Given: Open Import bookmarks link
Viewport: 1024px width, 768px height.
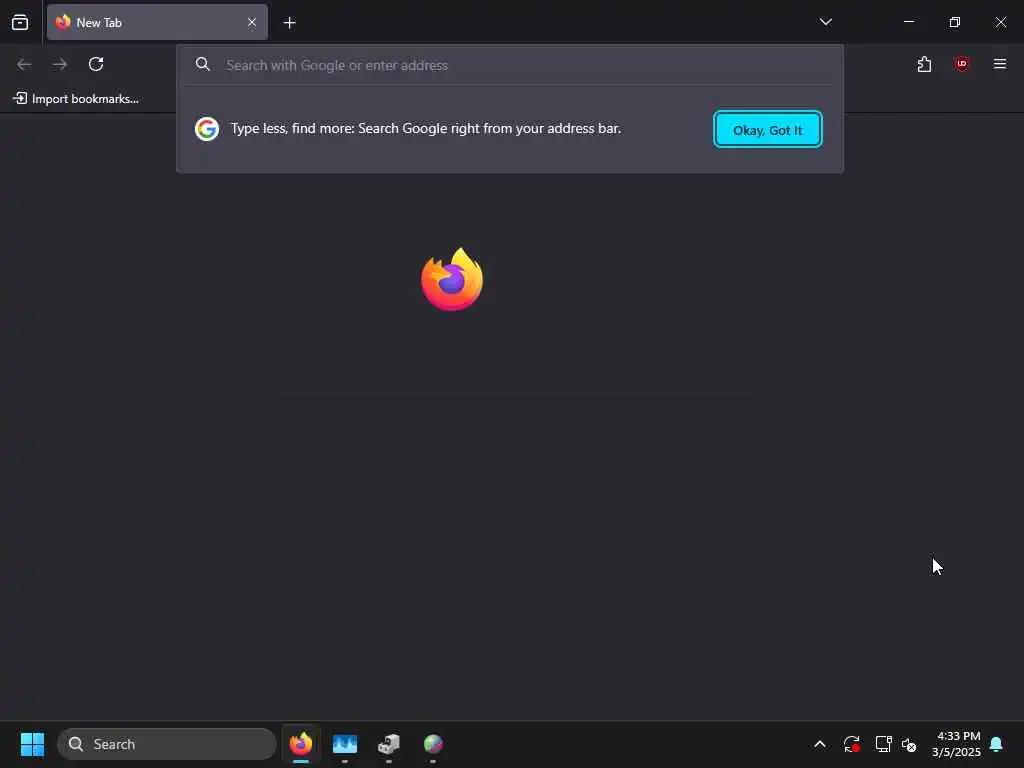Looking at the screenshot, I should pos(76,99).
